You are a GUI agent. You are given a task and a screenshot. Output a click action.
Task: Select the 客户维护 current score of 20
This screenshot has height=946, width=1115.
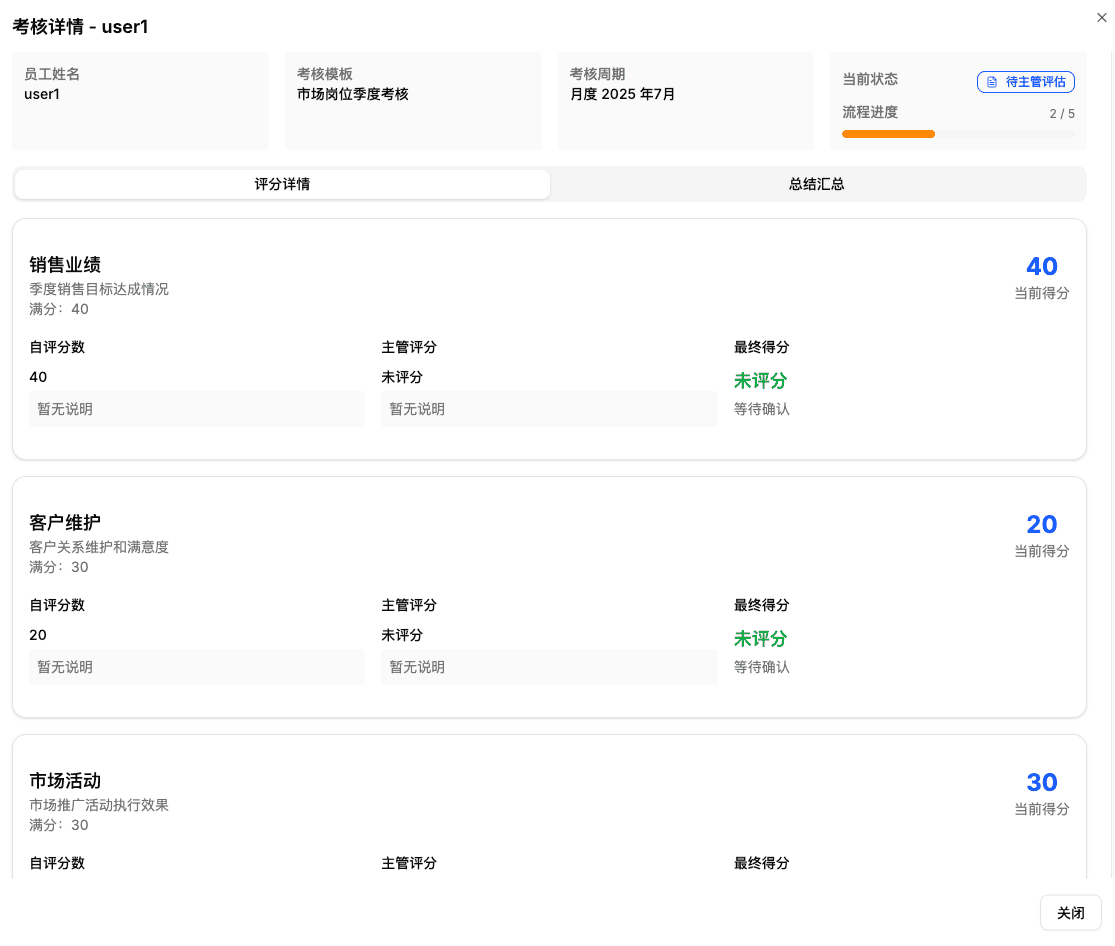[x=1042, y=524]
